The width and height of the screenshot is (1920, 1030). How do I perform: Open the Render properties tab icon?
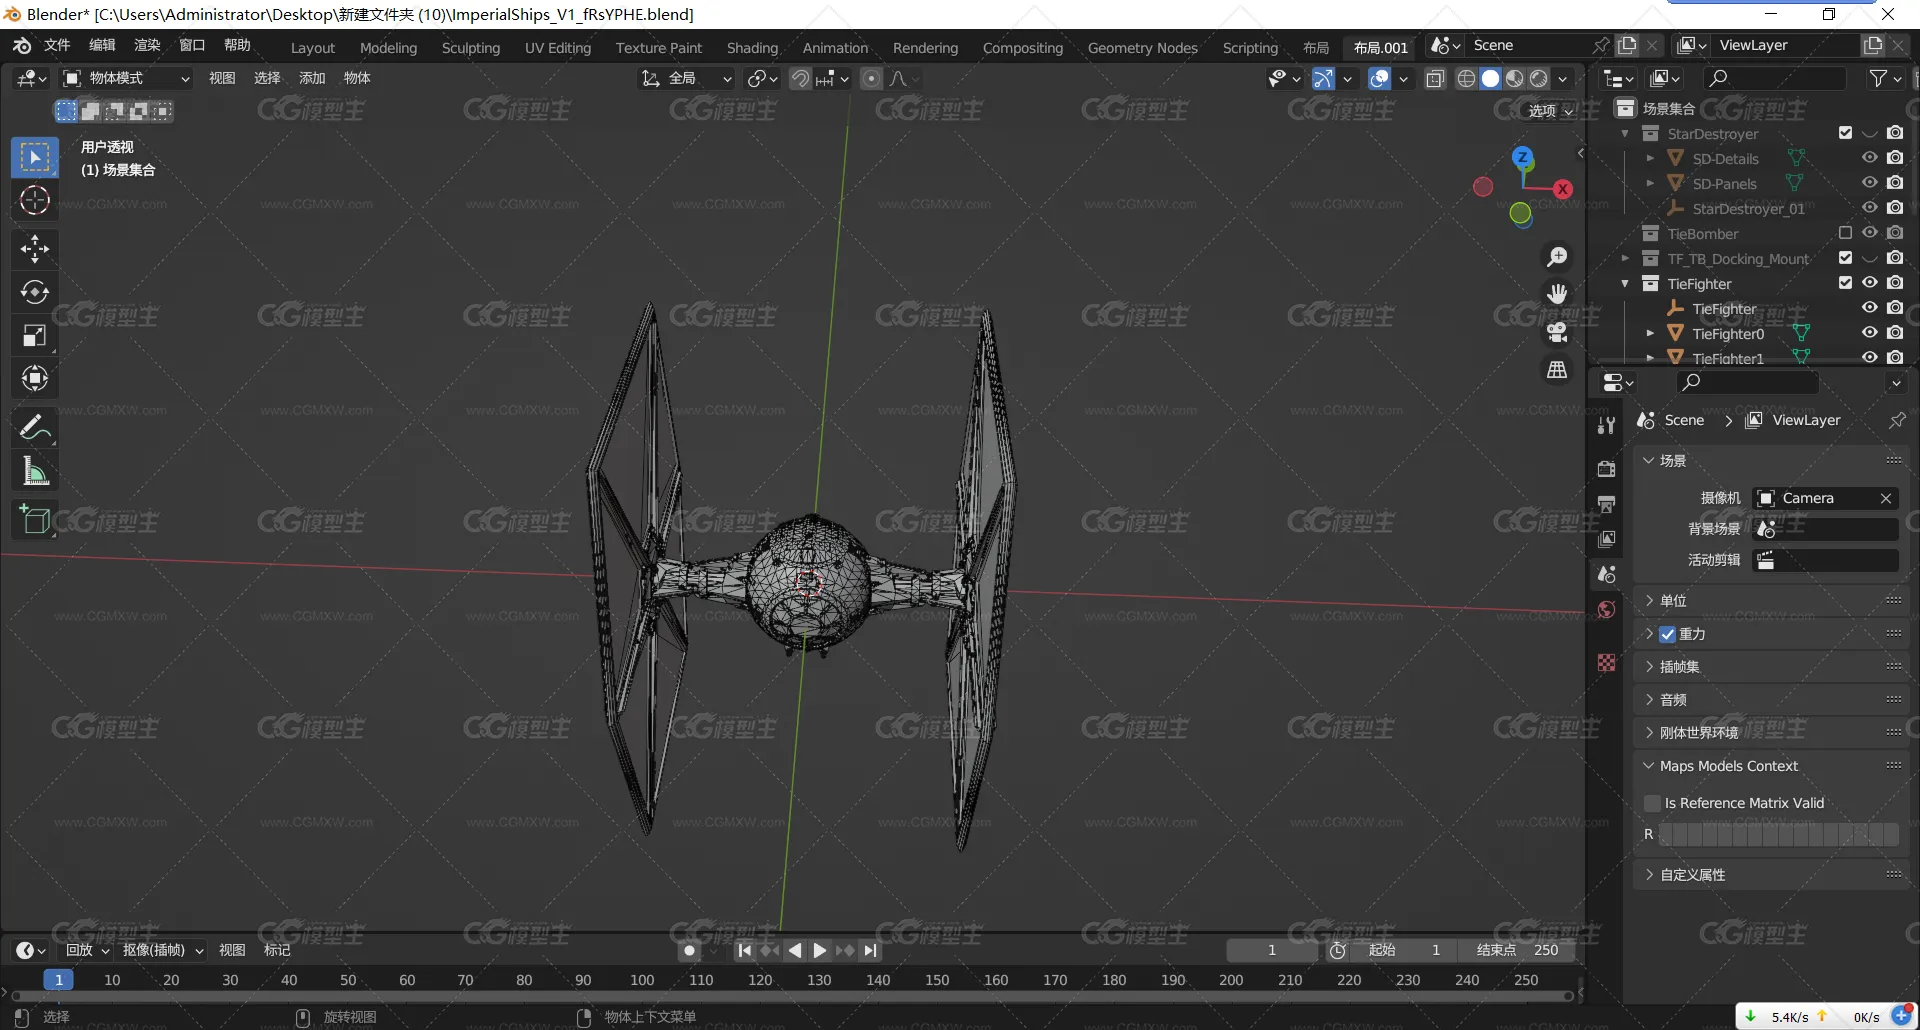tap(1606, 469)
